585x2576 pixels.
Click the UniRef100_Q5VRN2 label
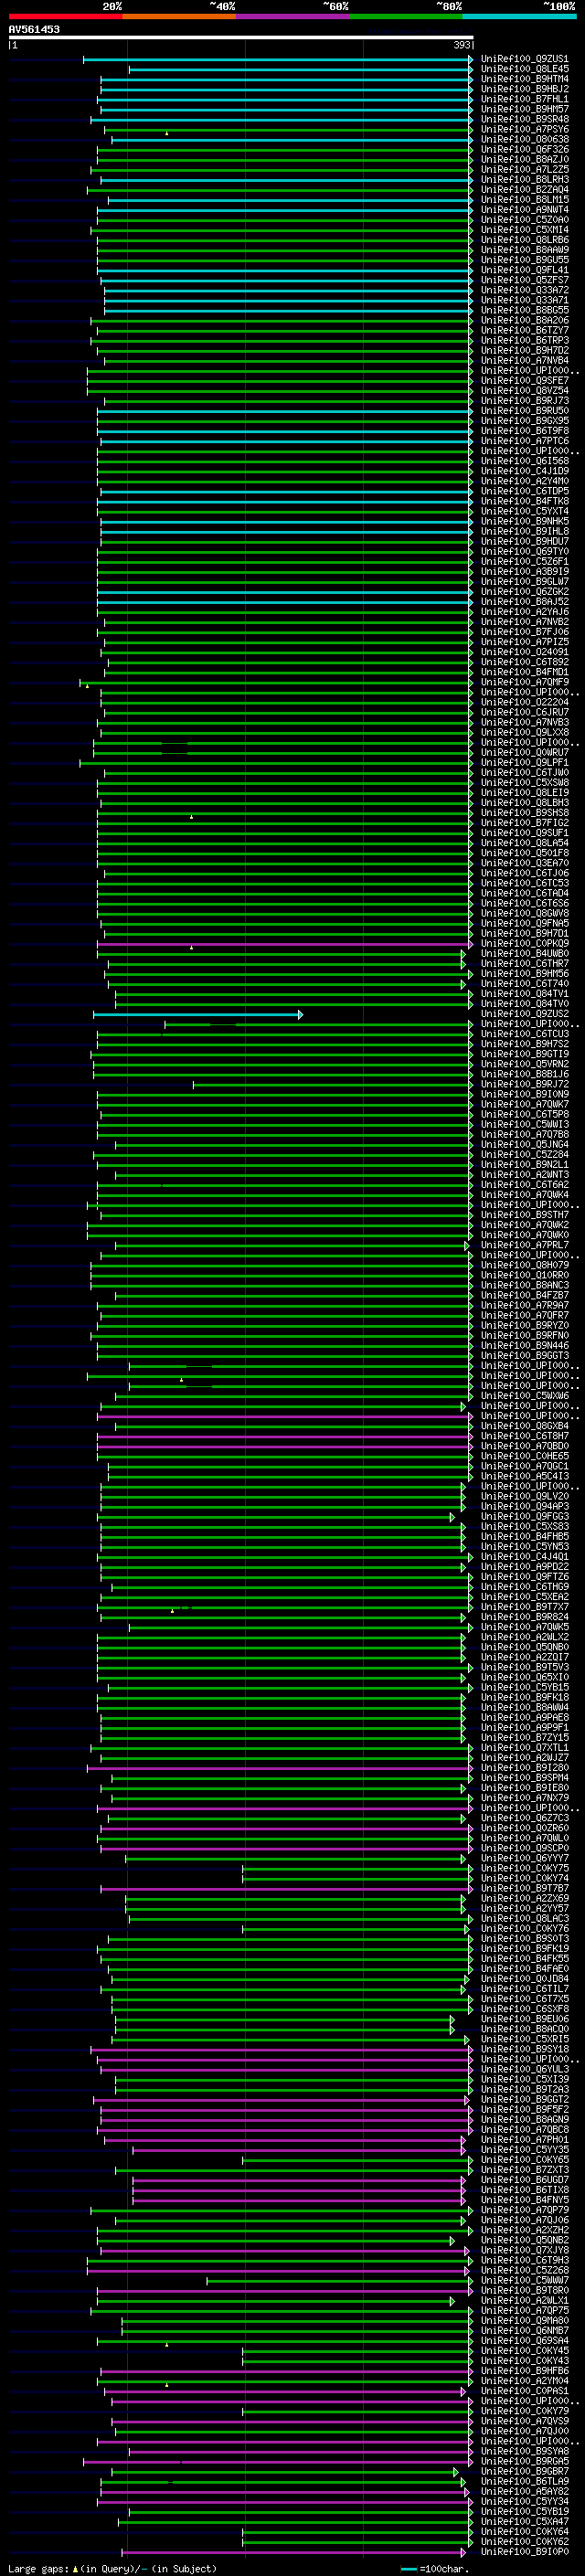click(x=524, y=1065)
